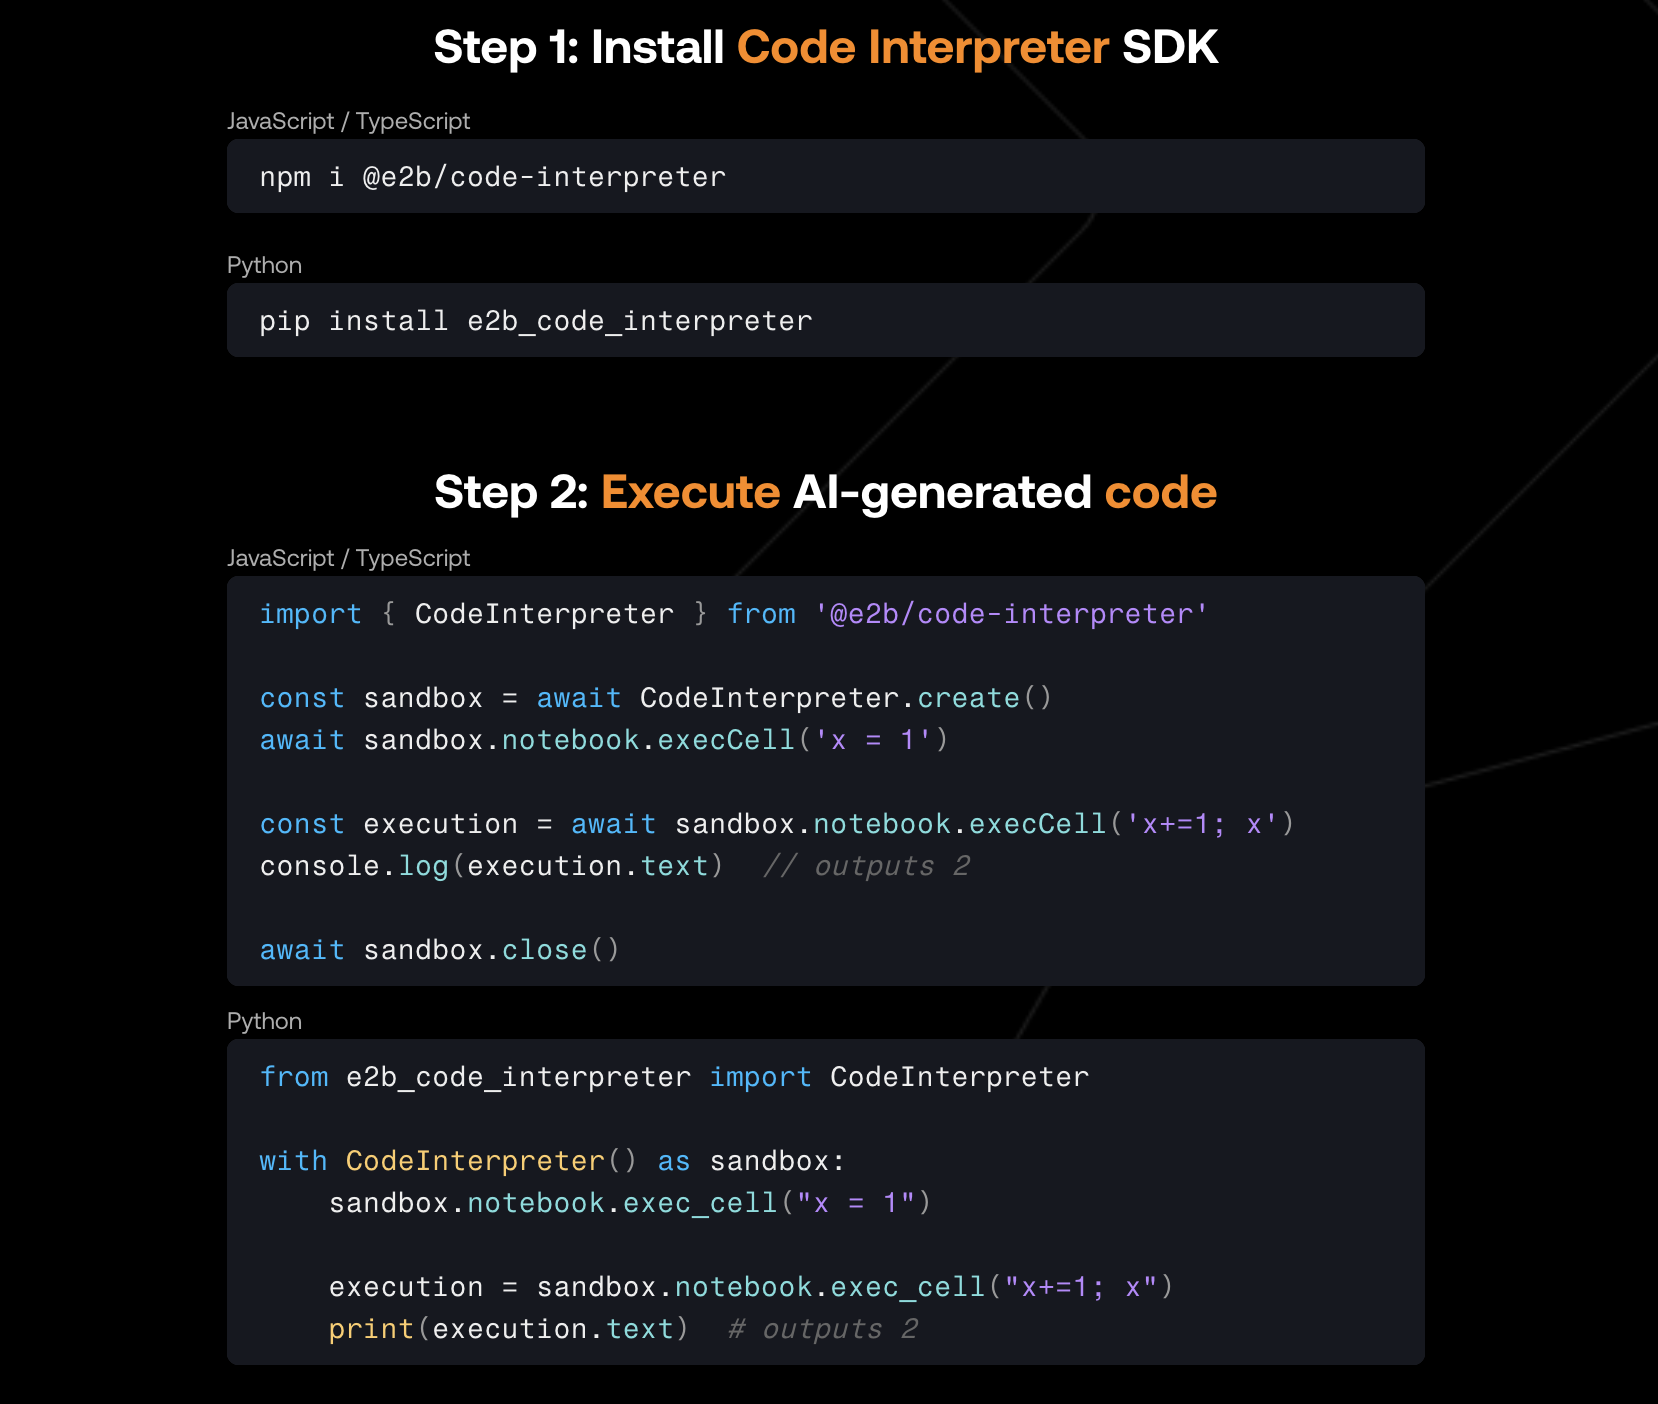Select the import CodeInterpreter line in JavaScript code

pyautogui.click(x=733, y=614)
